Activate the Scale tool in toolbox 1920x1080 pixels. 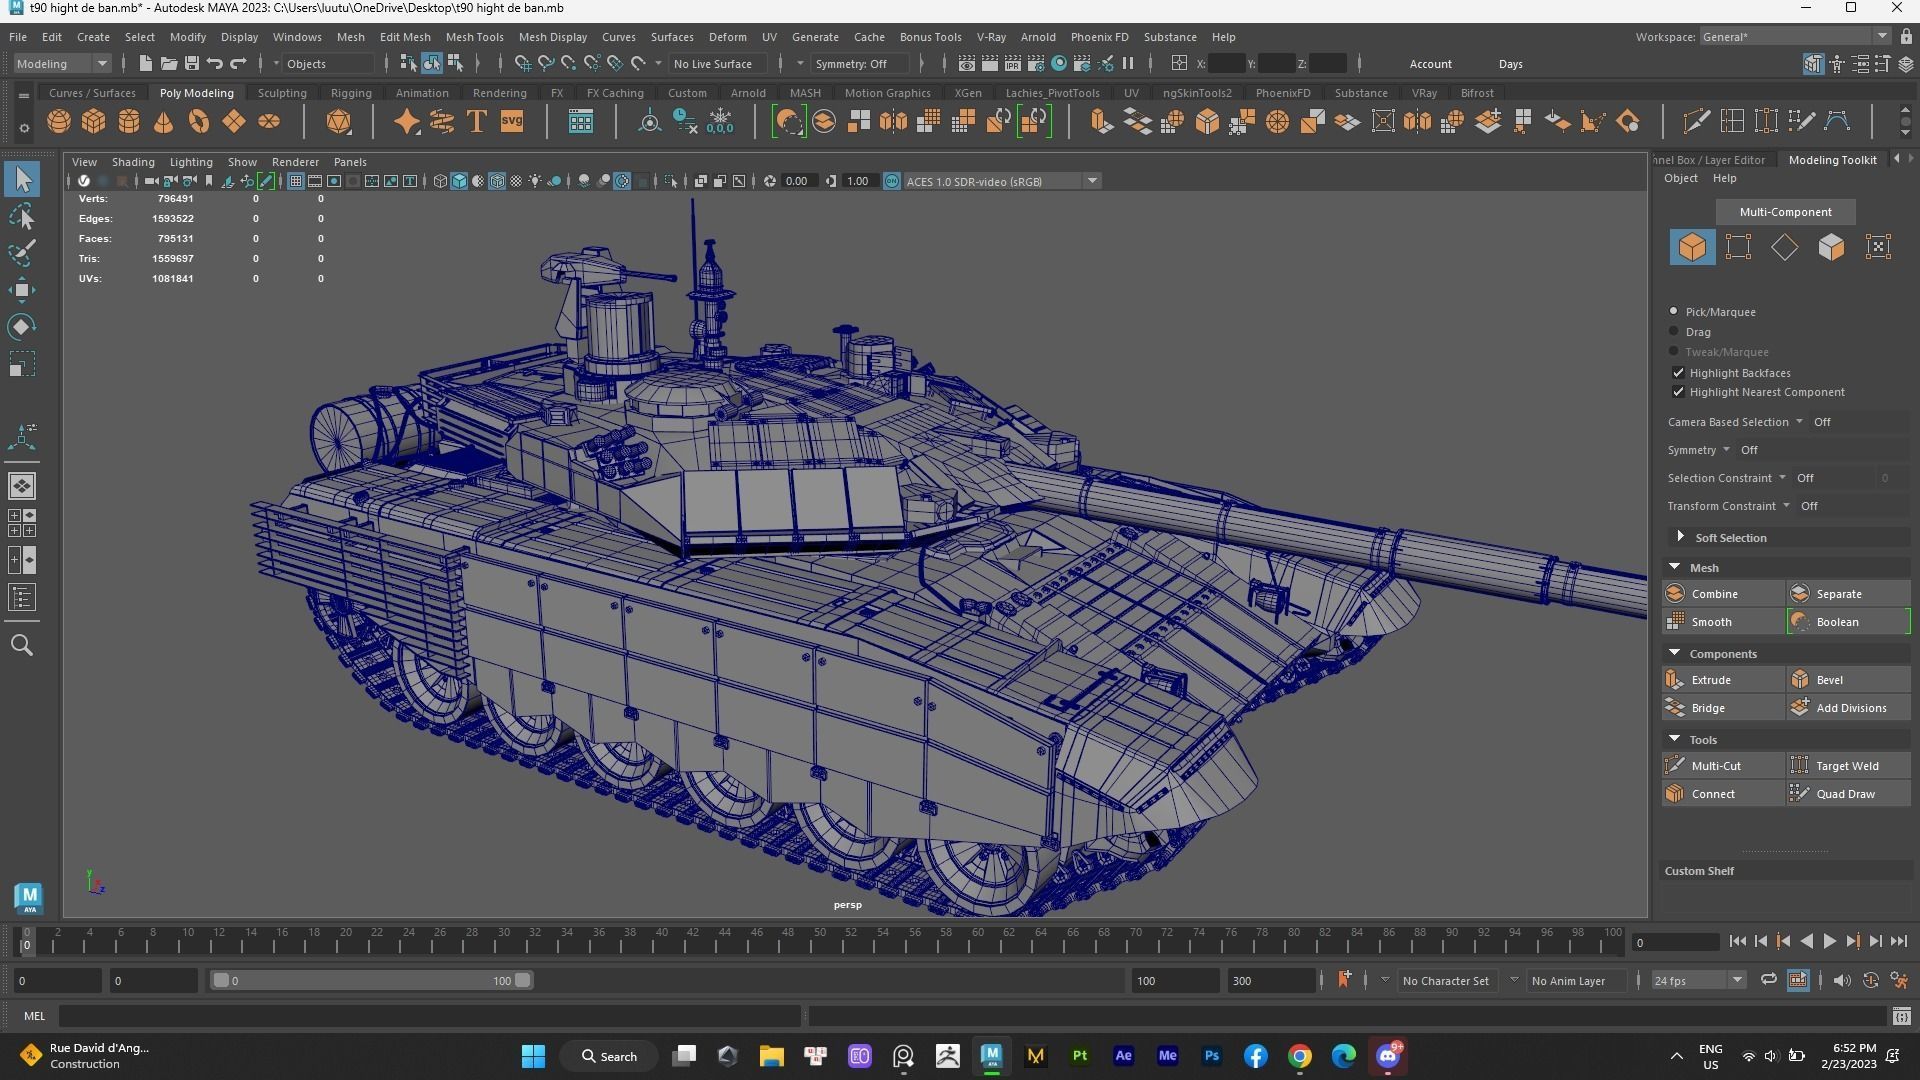[x=22, y=364]
